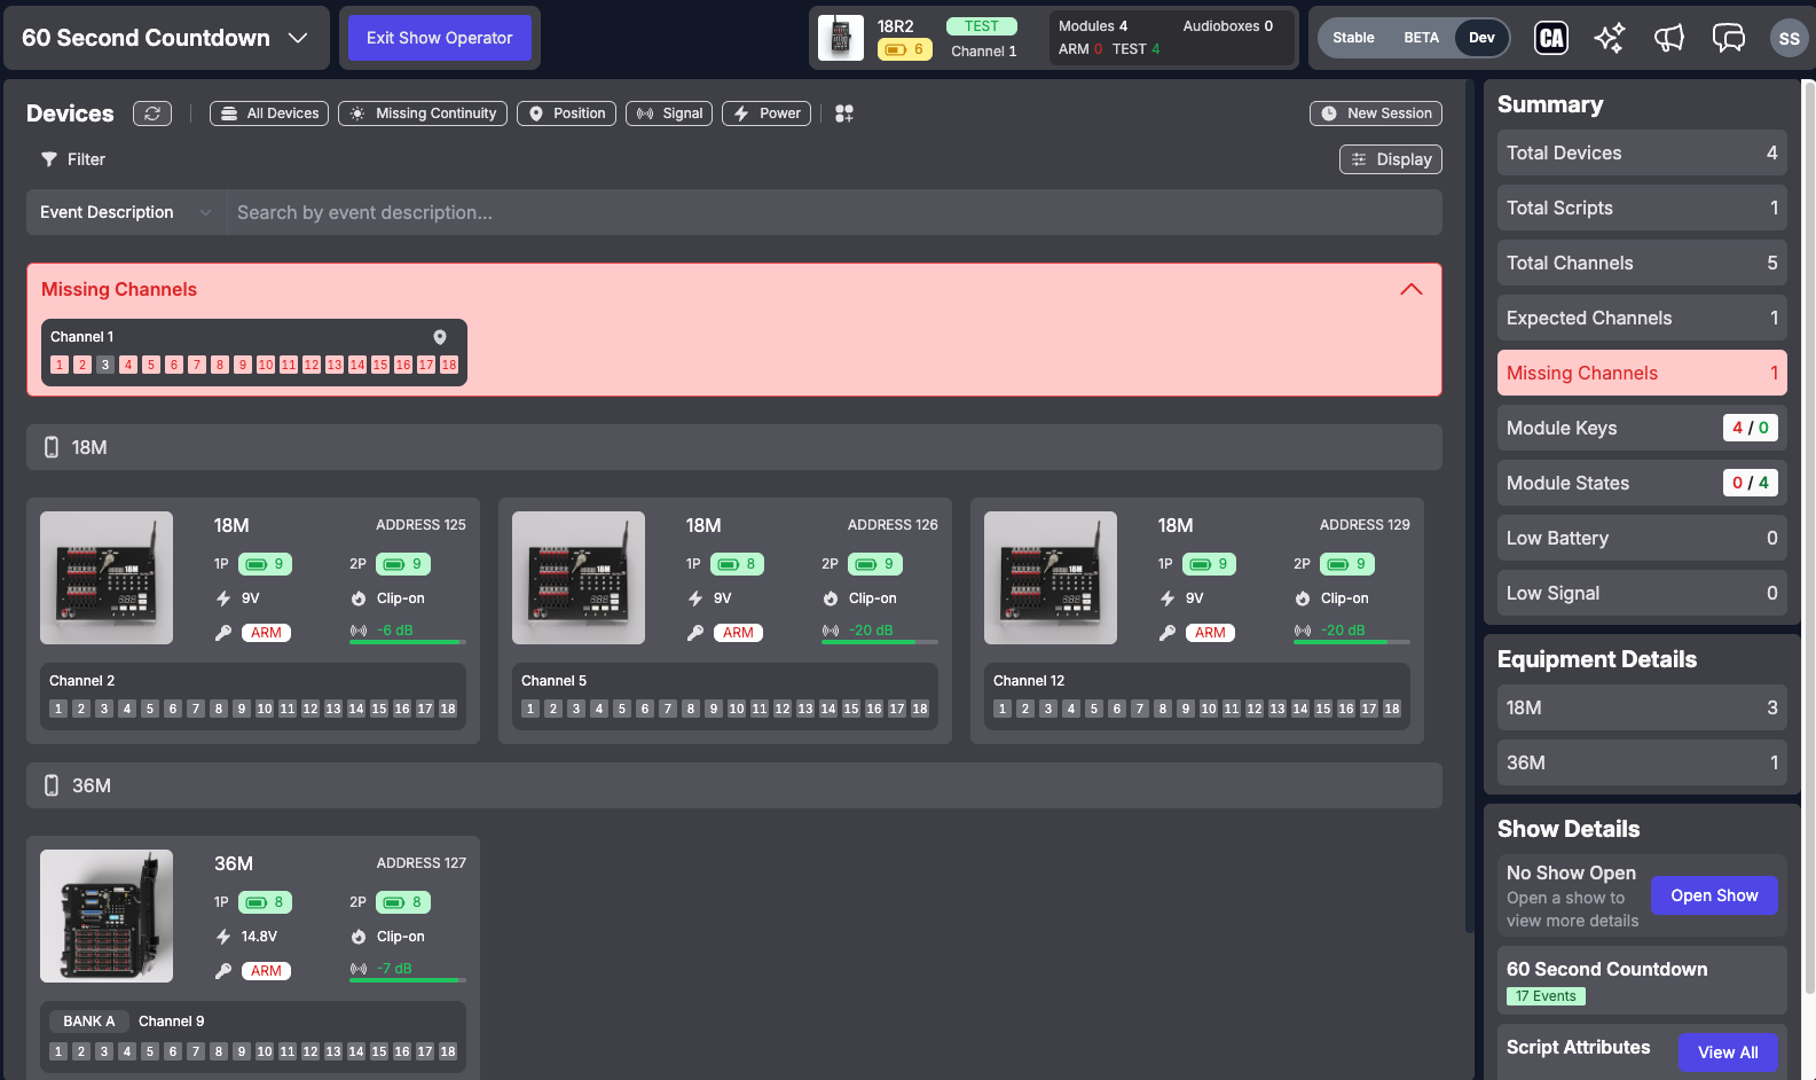Click Exit Show Operator button
This screenshot has width=1816, height=1080.
pos(439,38)
